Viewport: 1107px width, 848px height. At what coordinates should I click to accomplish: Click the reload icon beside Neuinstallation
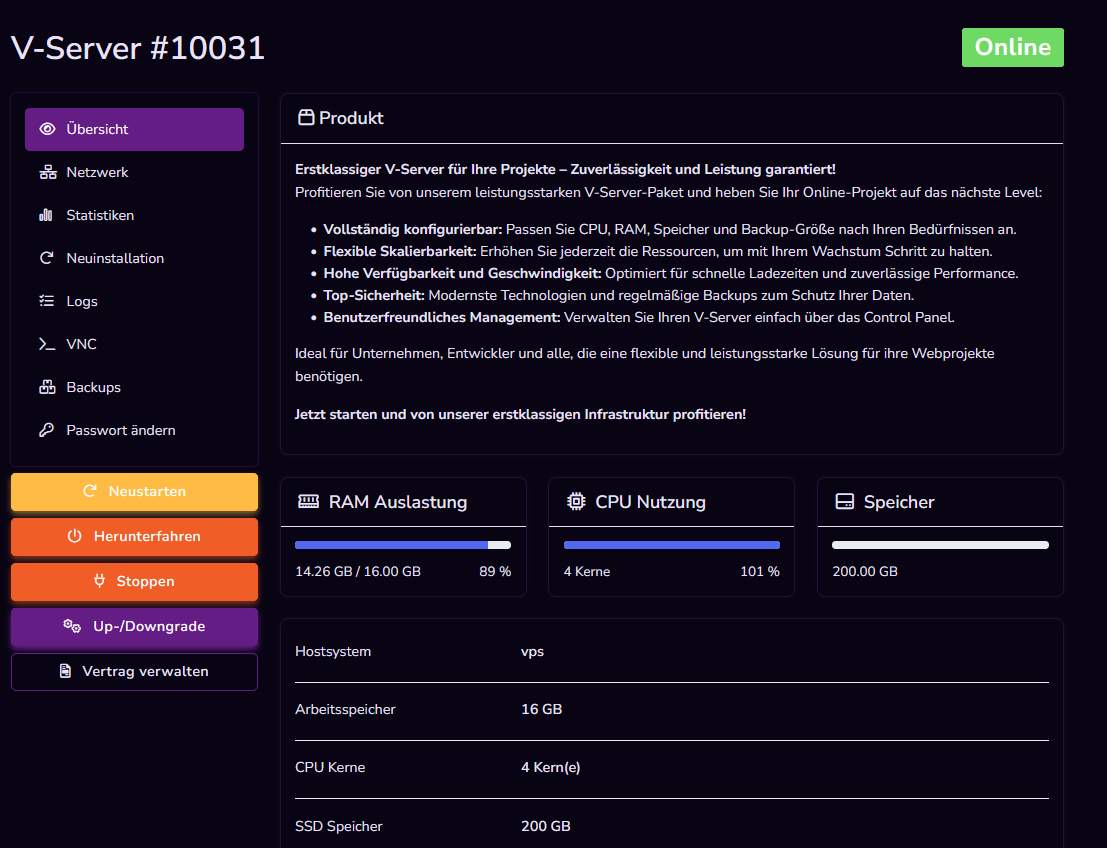coord(47,258)
